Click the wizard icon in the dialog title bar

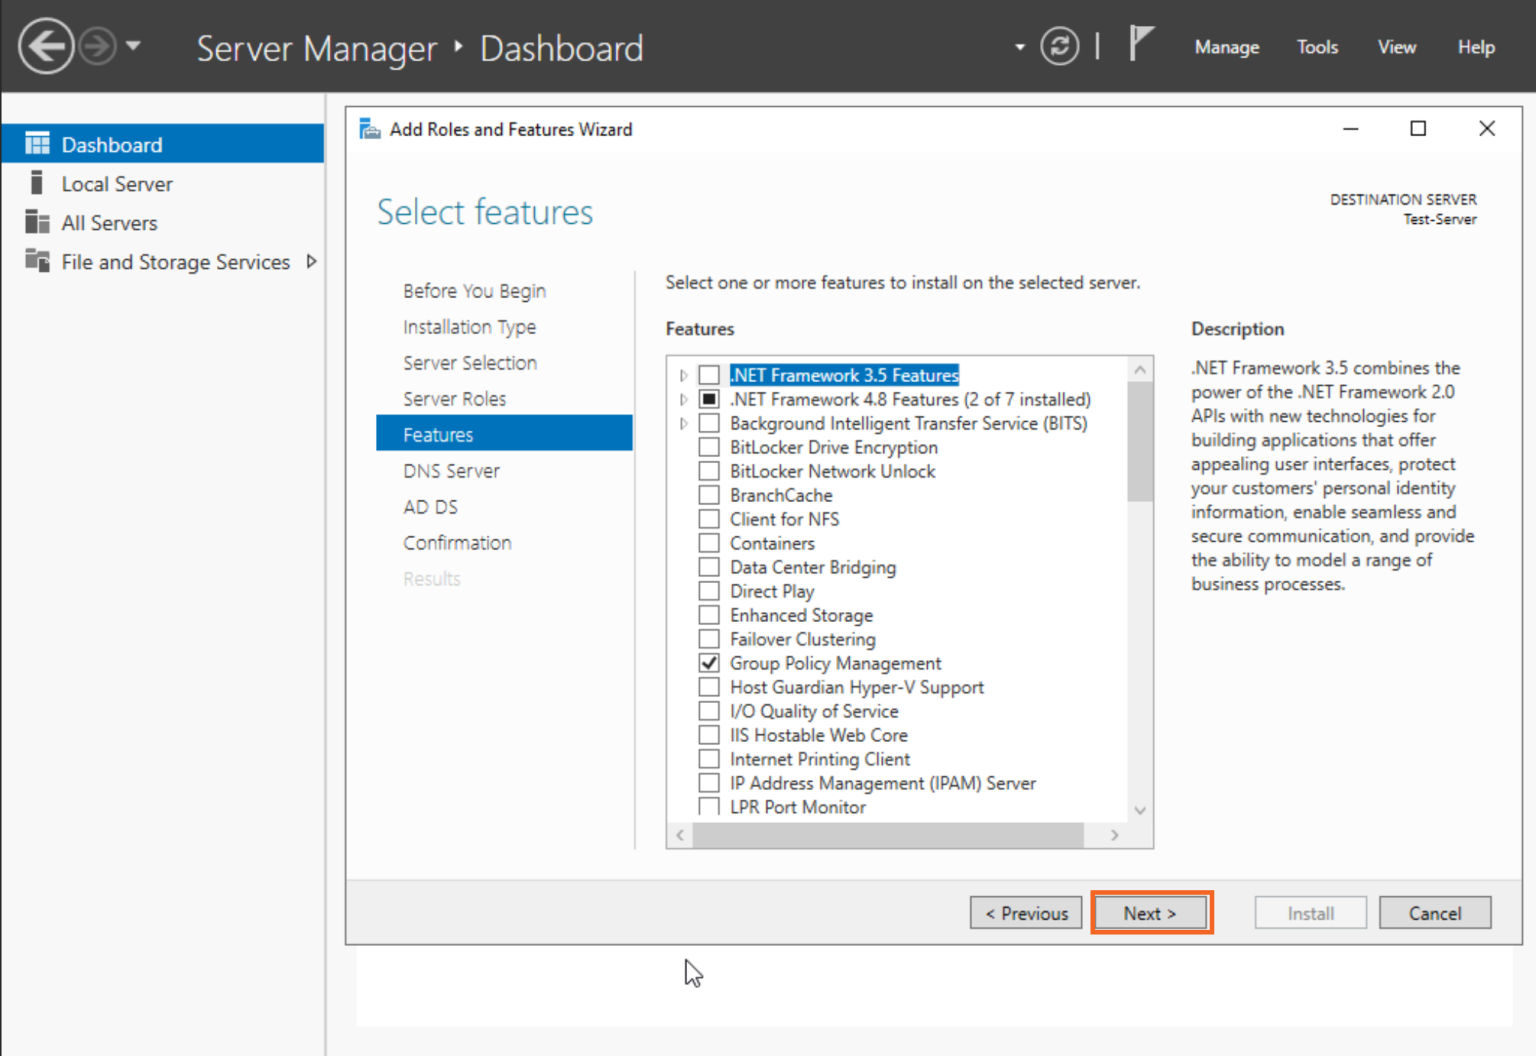coord(369,128)
